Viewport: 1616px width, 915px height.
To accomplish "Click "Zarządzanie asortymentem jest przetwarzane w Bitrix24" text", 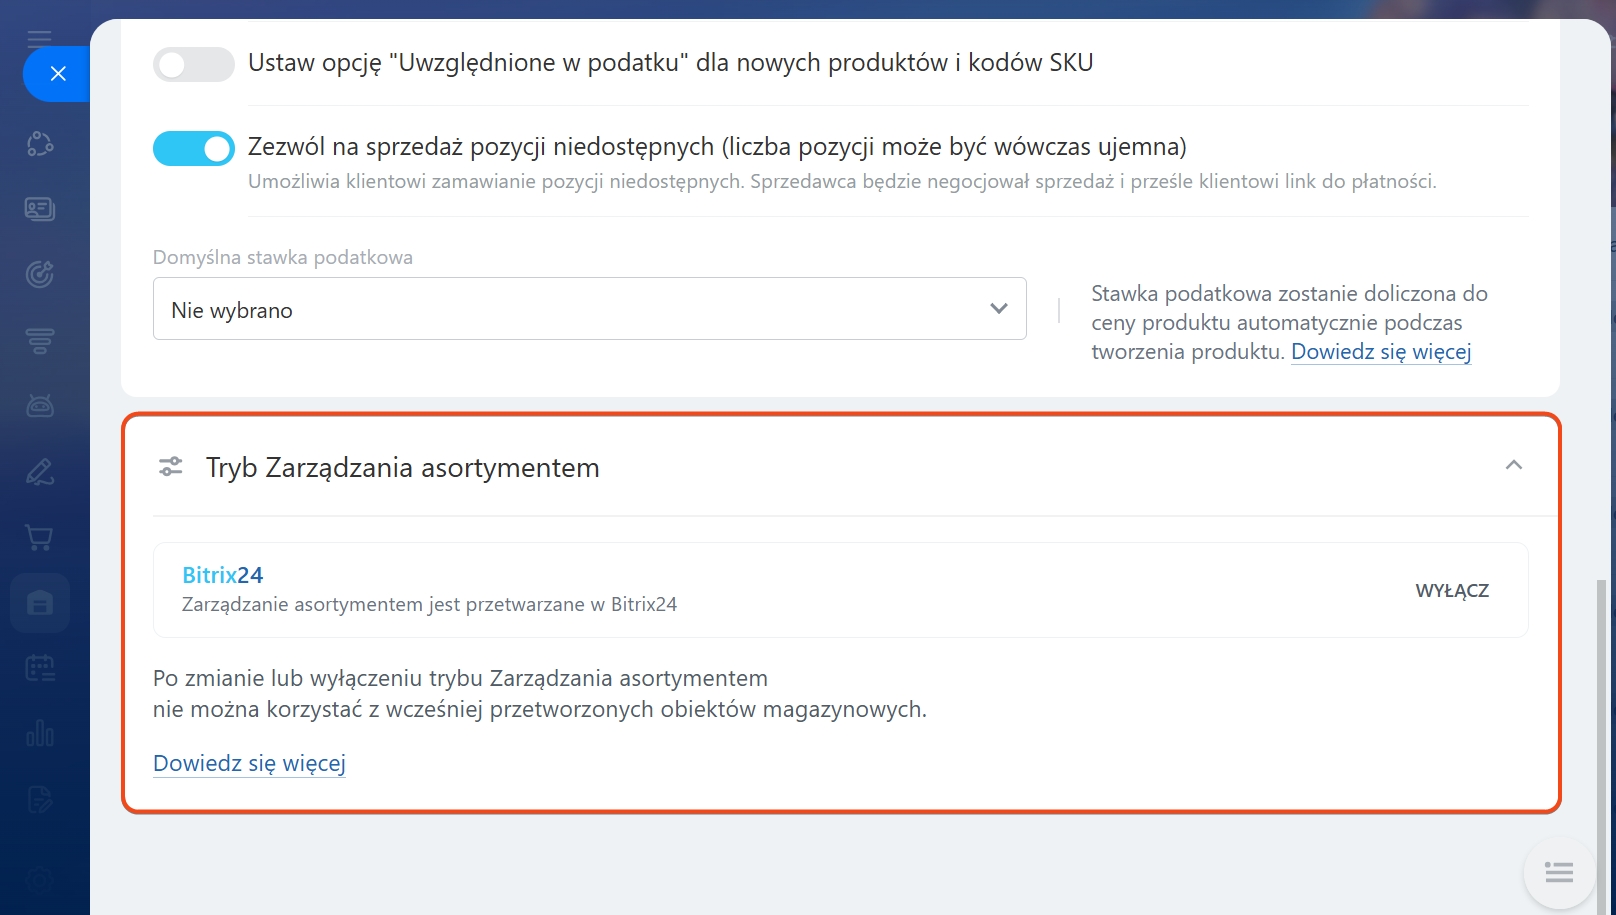I will (x=429, y=605).
